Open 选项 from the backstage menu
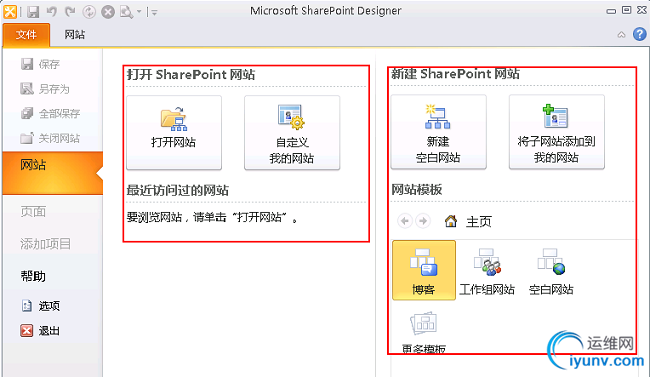650x377 pixels. [41, 306]
